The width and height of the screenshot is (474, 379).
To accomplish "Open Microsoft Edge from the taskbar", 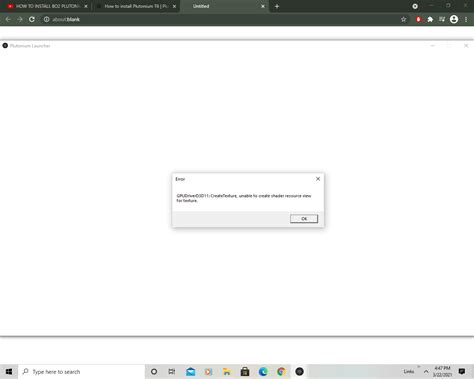I will 263,371.
